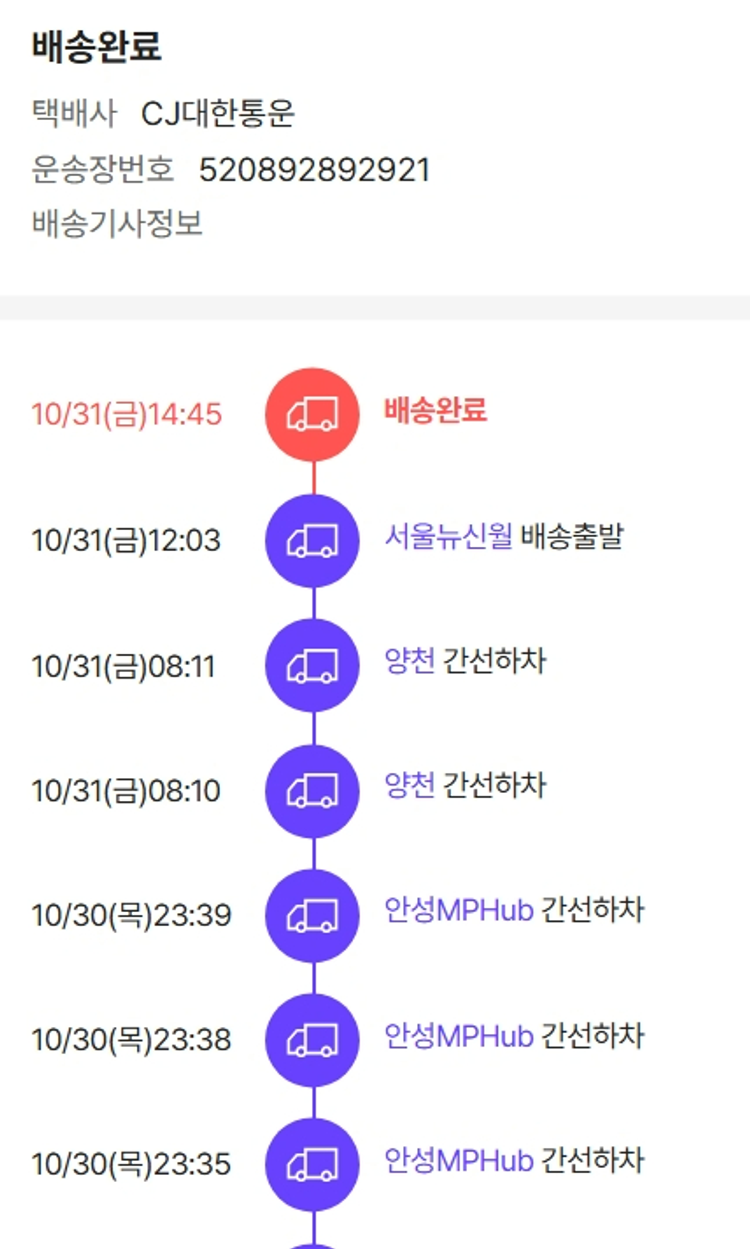Click the 배송출발 status text
The height and width of the screenshot is (1249, 750).
(572, 537)
